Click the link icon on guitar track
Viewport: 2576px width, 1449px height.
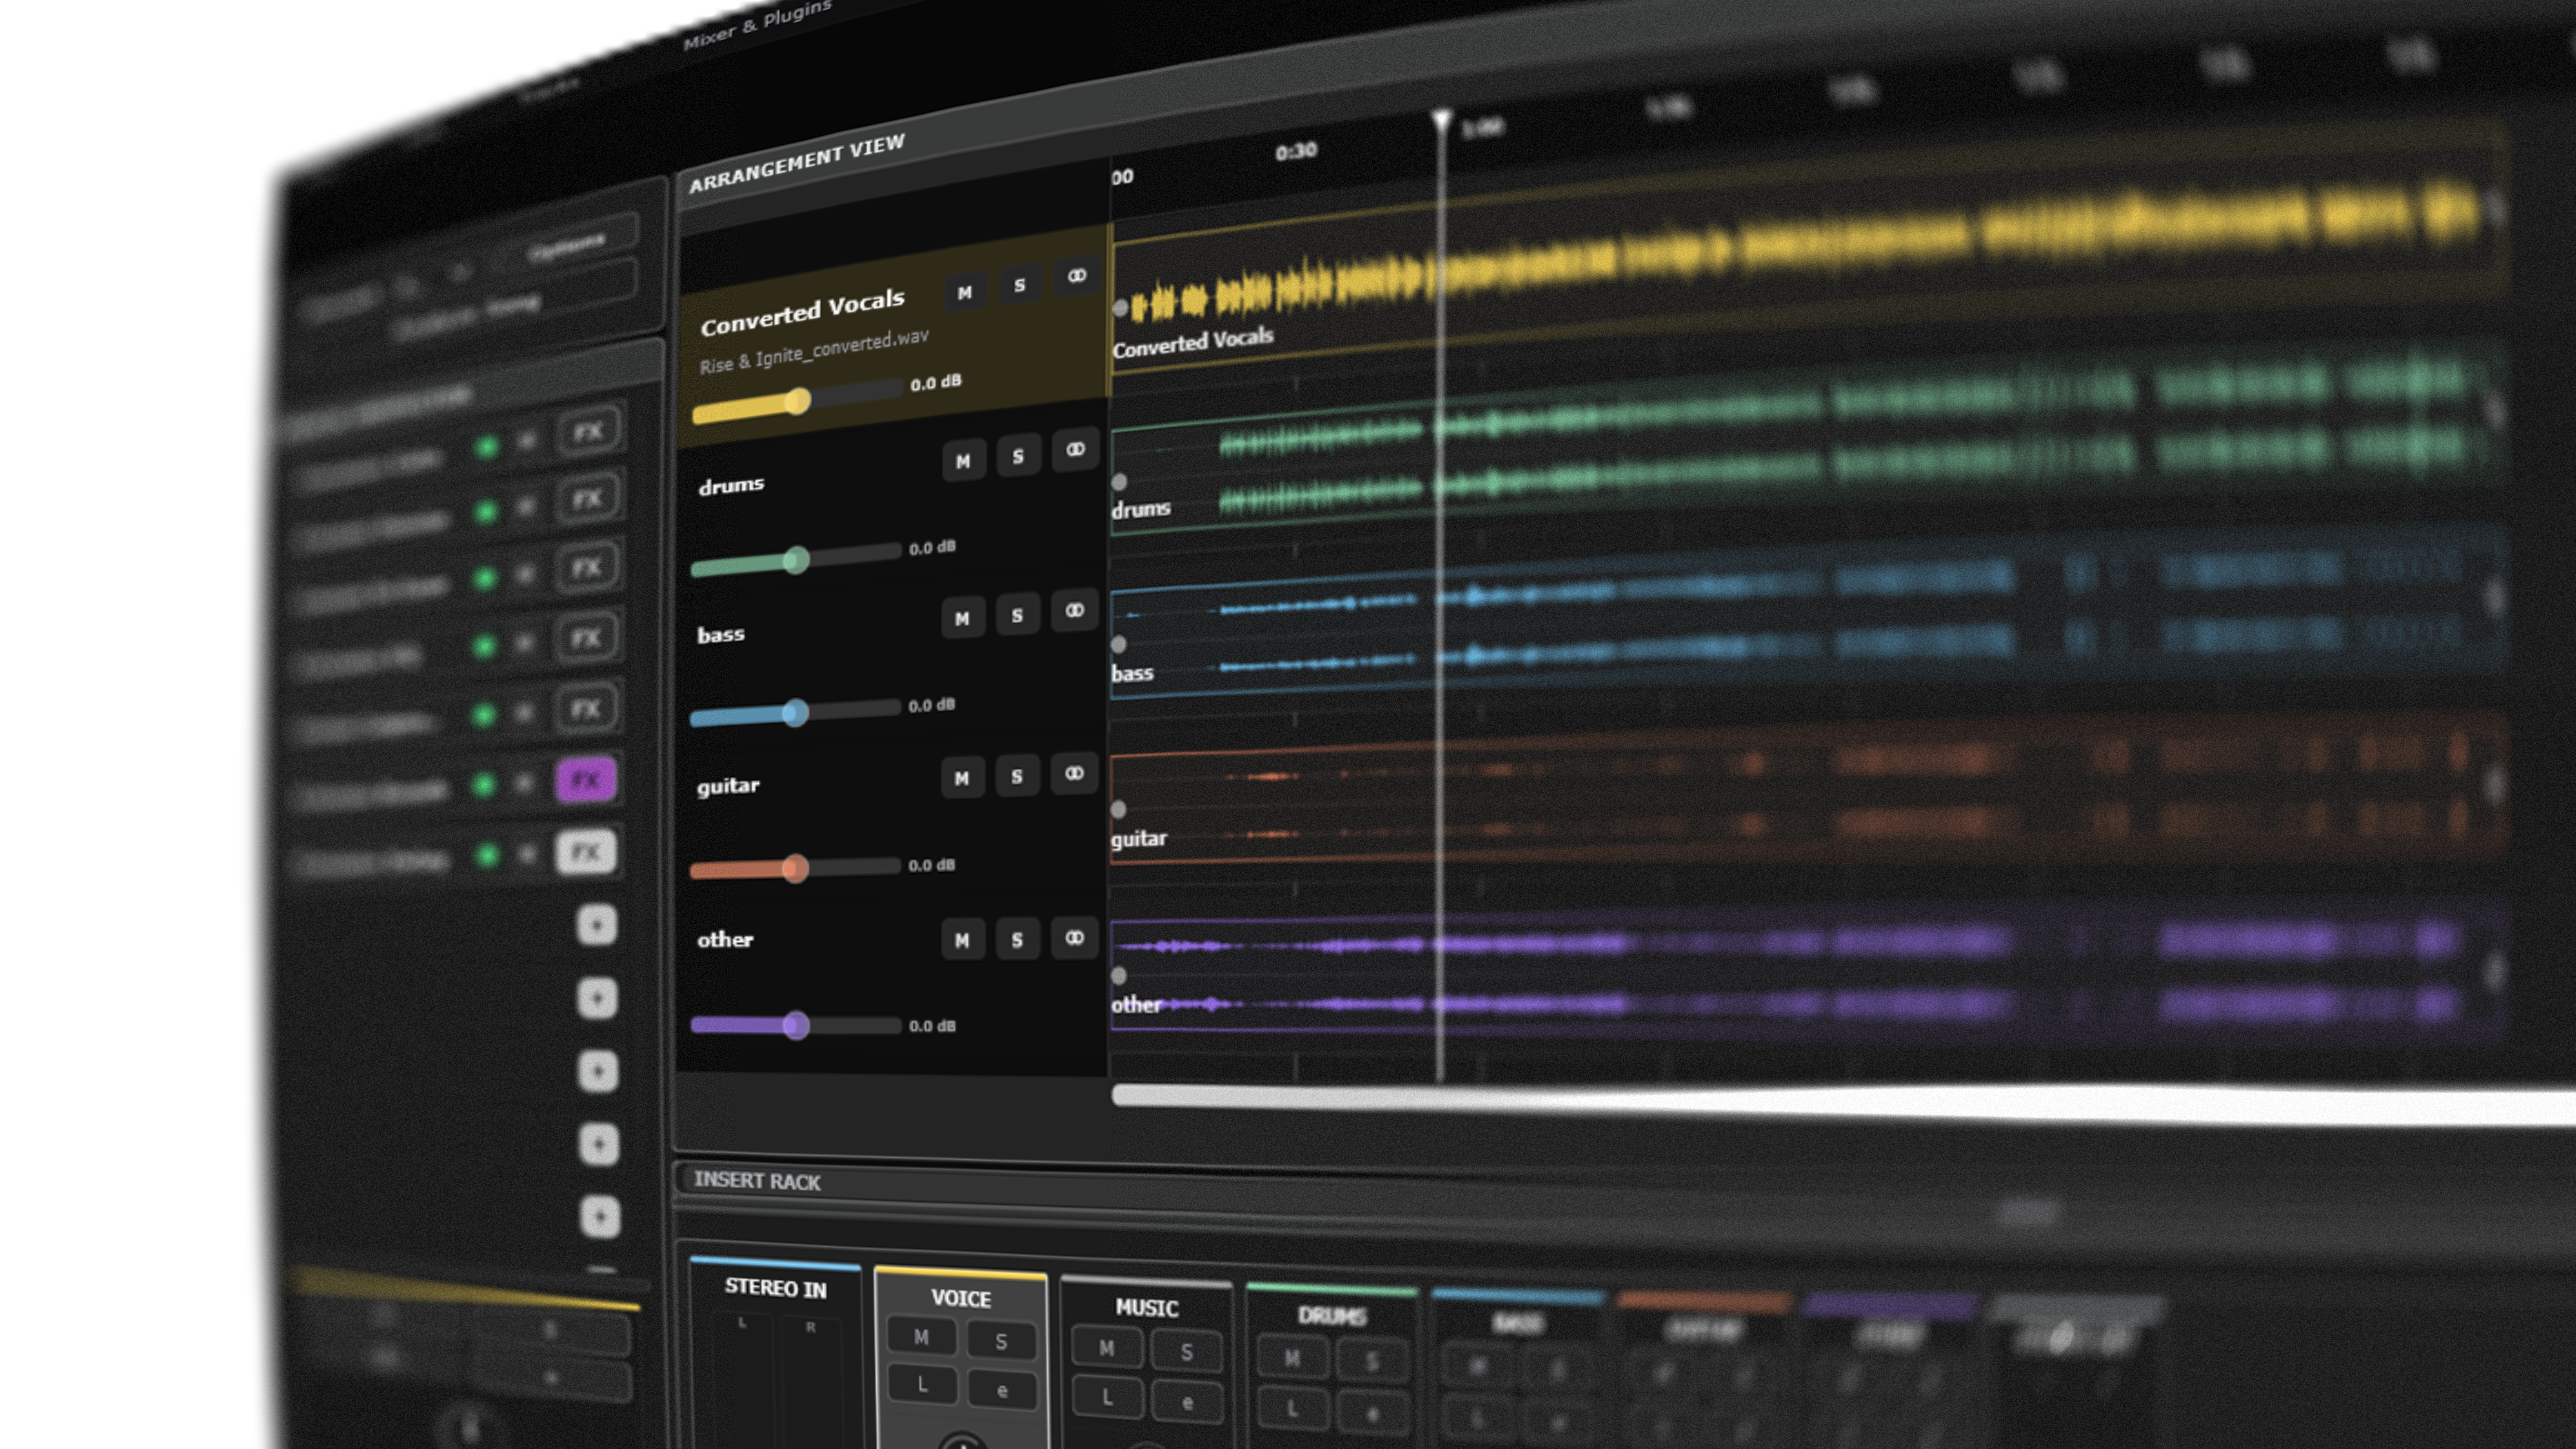pyautogui.click(x=1074, y=773)
